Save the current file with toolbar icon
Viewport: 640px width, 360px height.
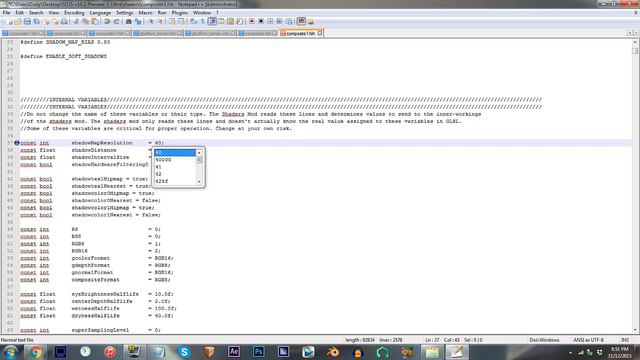click(x=27, y=21)
